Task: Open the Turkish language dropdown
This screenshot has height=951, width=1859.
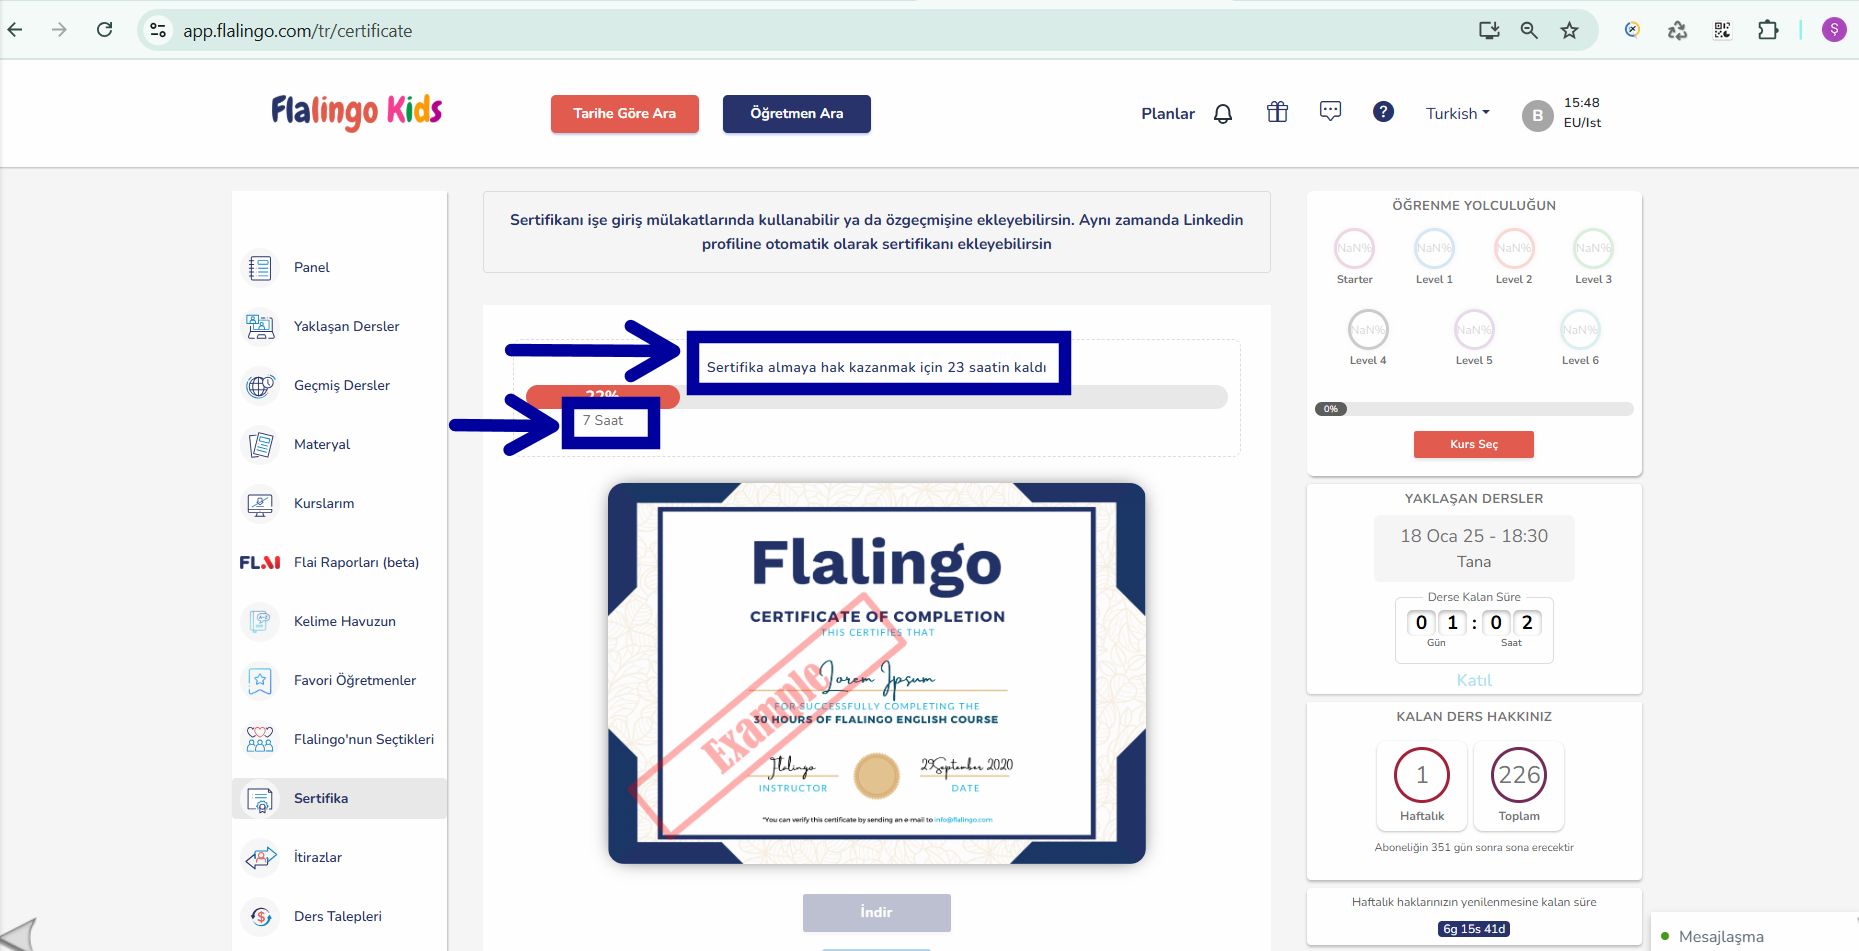Action: pyautogui.click(x=1457, y=113)
